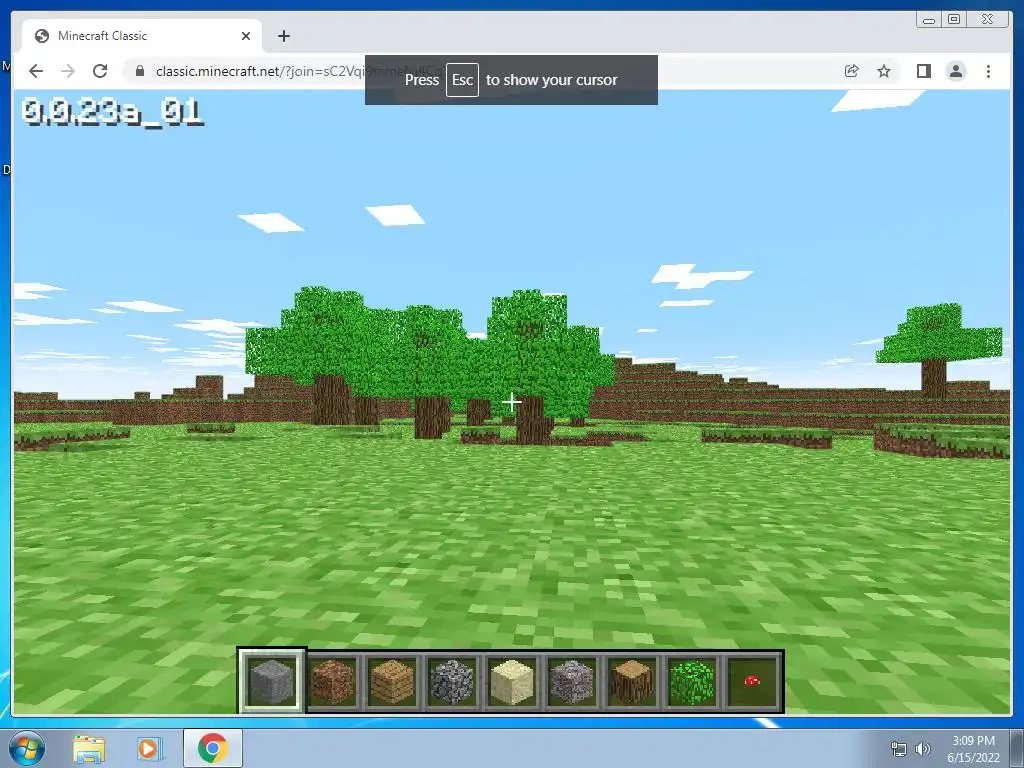1024x768 pixels.
Task: Switch to Minecraft Classic tab
Action: 142,36
